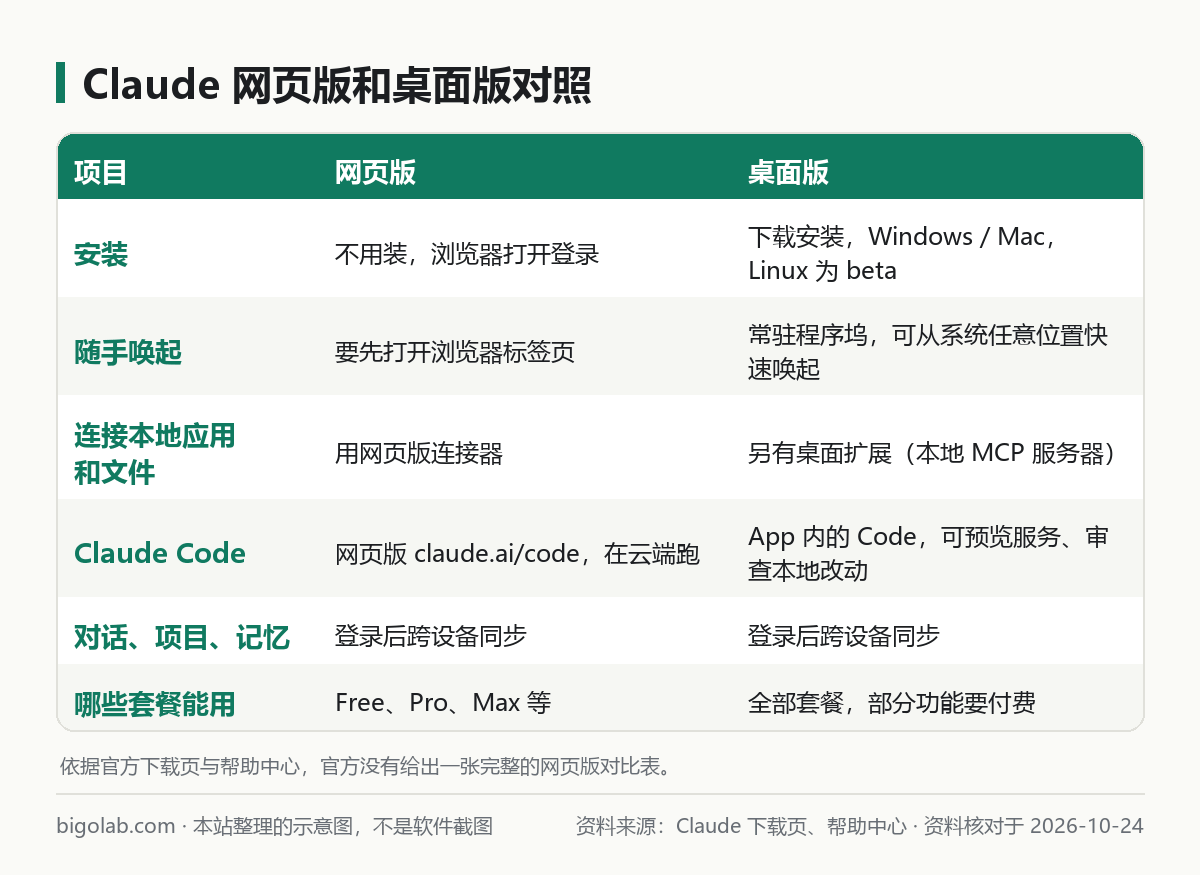Click the title 'Claude 网页版和桌面版对照'
The width and height of the screenshot is (1200, 875).
[x=336, y=85]
